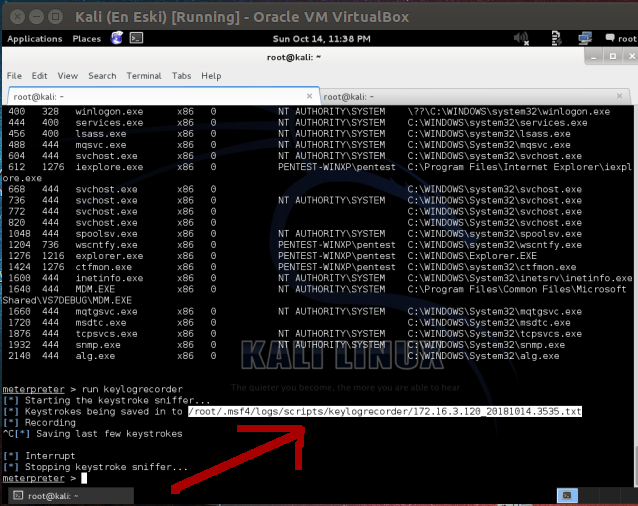Click PID 1276 in explorer.exe row

point(19,256)
